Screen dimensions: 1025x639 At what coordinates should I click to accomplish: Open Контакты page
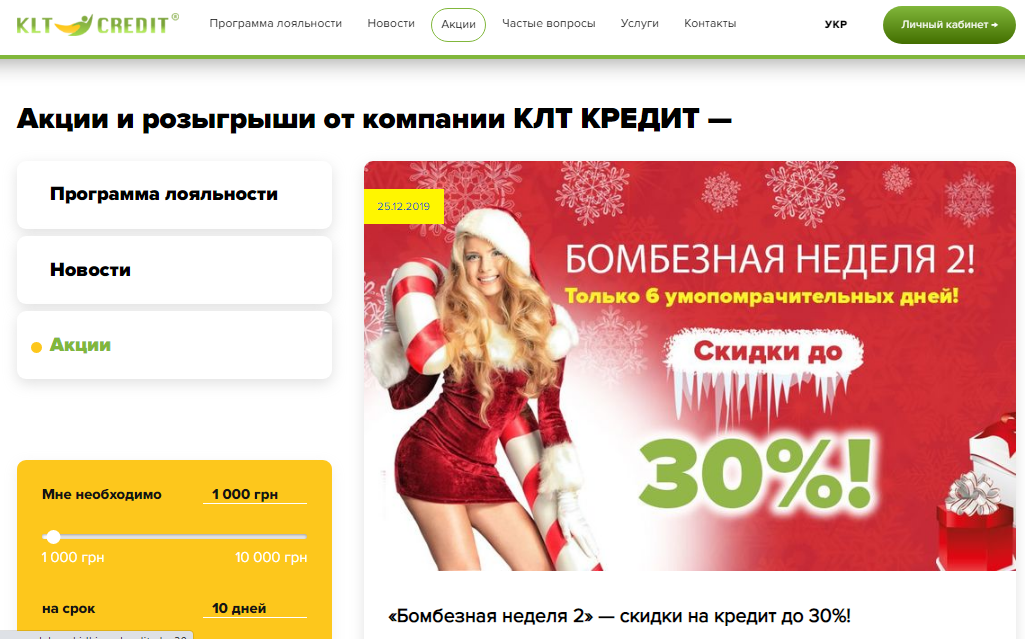coord(710,24)
